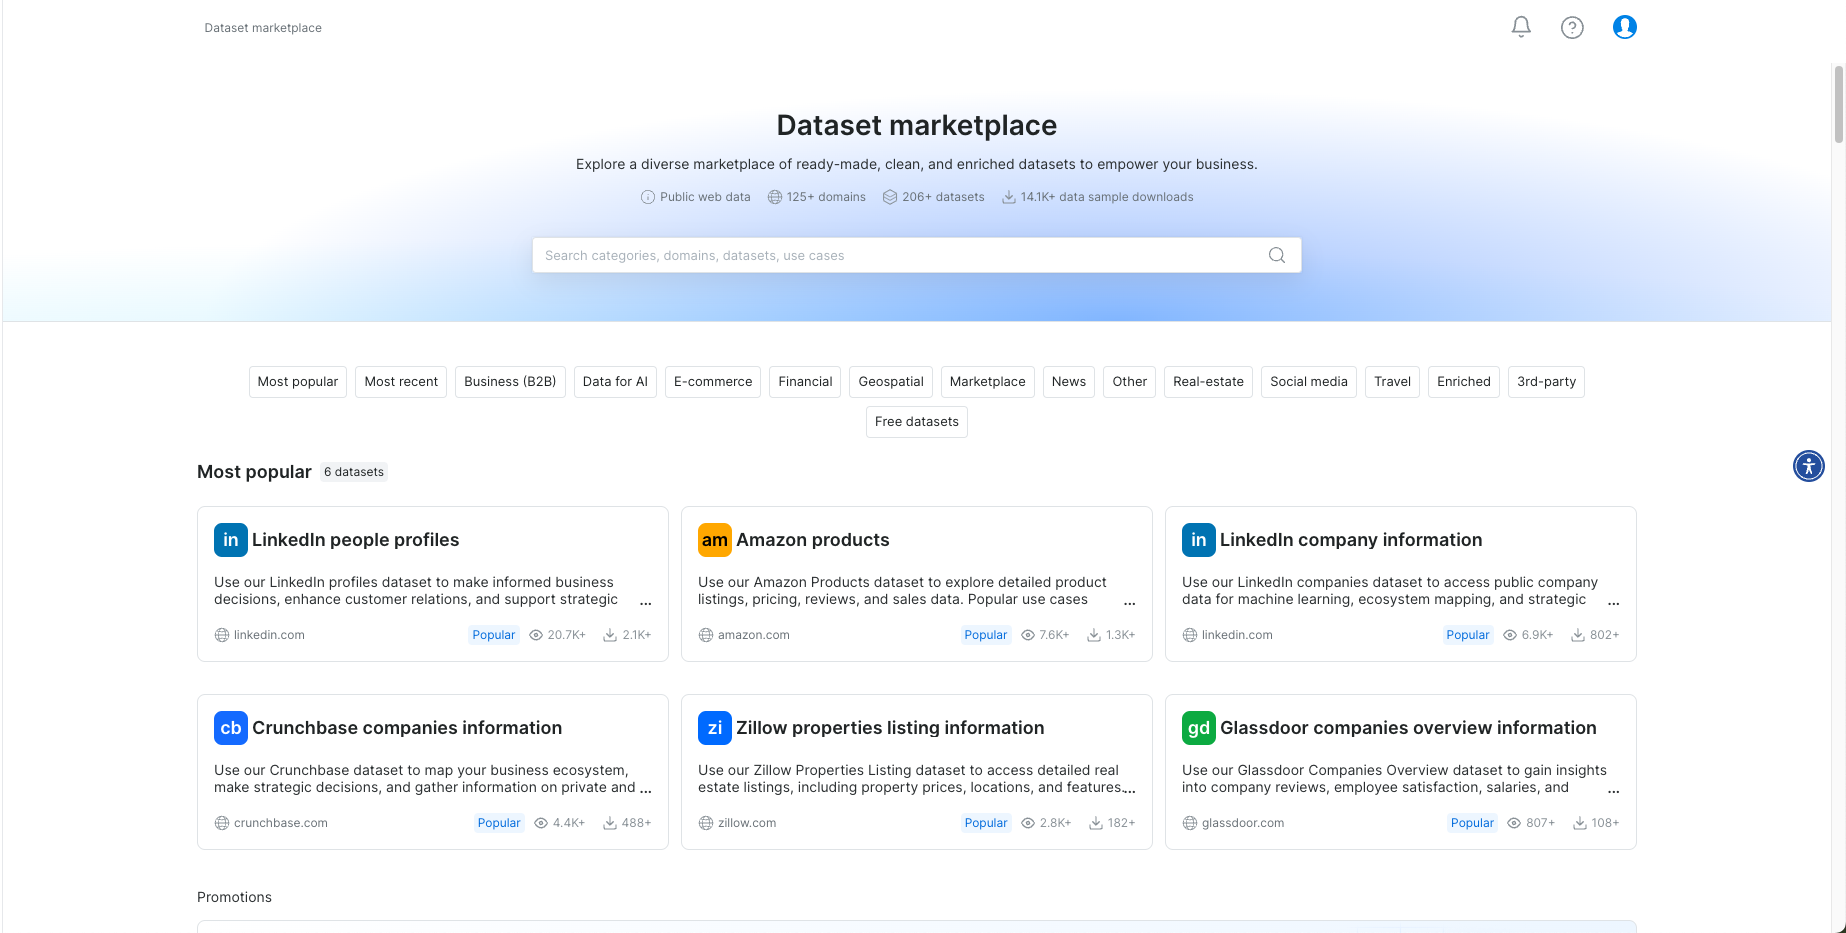Image resolution: width=1846 pixels, height=933 pixels.
Task: Click the download icon on Amazon products
Action: (1094, 635)
